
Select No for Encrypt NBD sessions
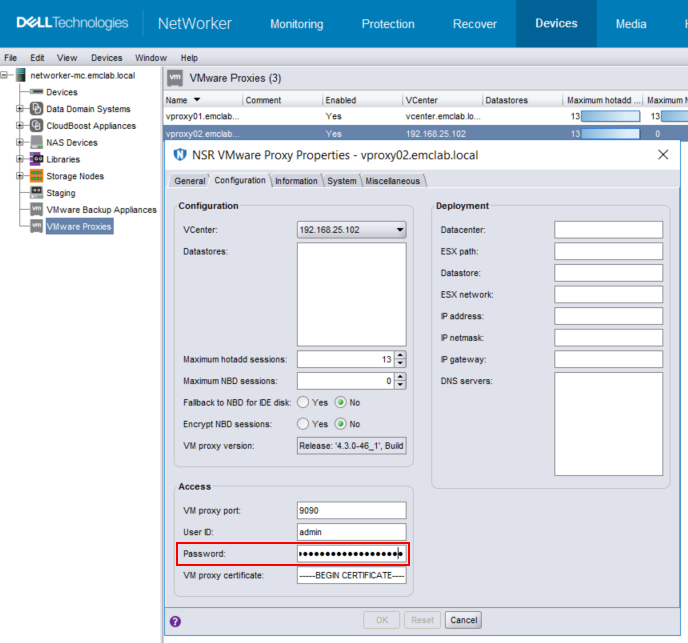pos(341,424)
